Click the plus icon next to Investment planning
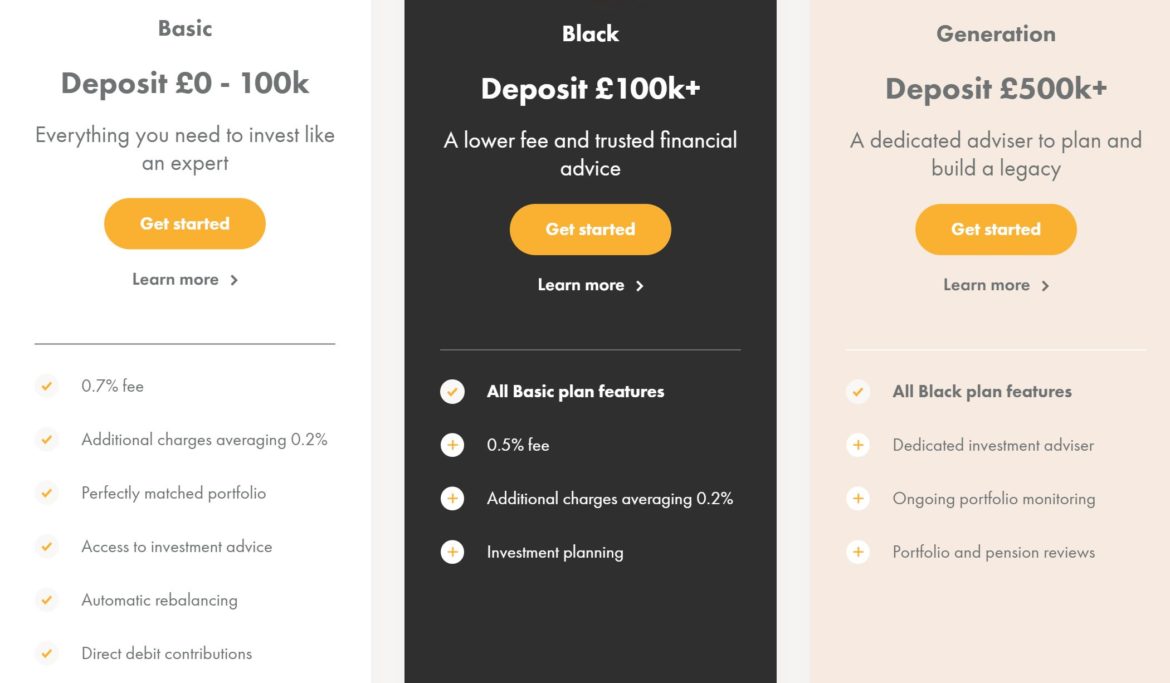The height and width of the screenshot is (683, 1170). tap(453, 551)
